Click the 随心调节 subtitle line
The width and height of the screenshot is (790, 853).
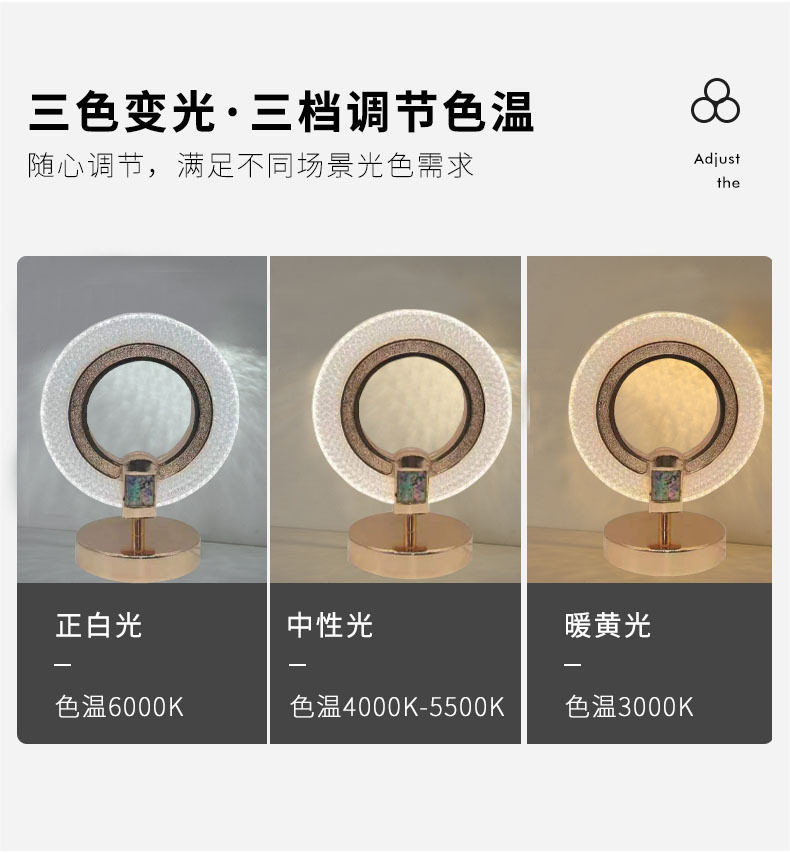point(251,165)
